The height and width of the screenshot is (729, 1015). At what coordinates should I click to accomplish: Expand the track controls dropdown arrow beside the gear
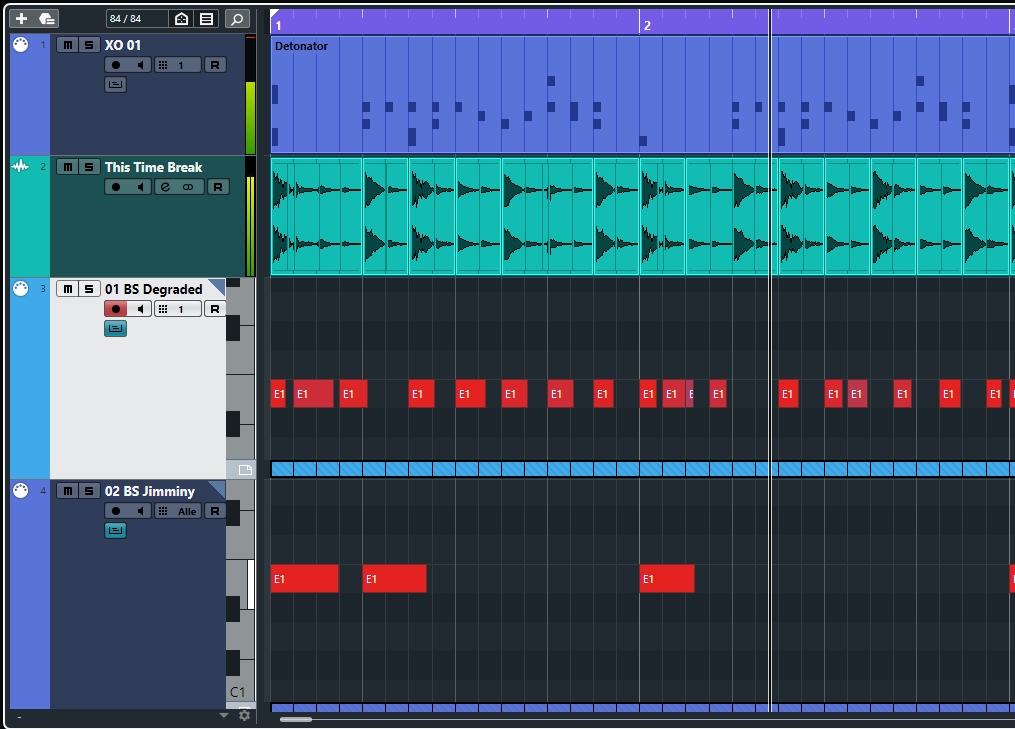224,716
